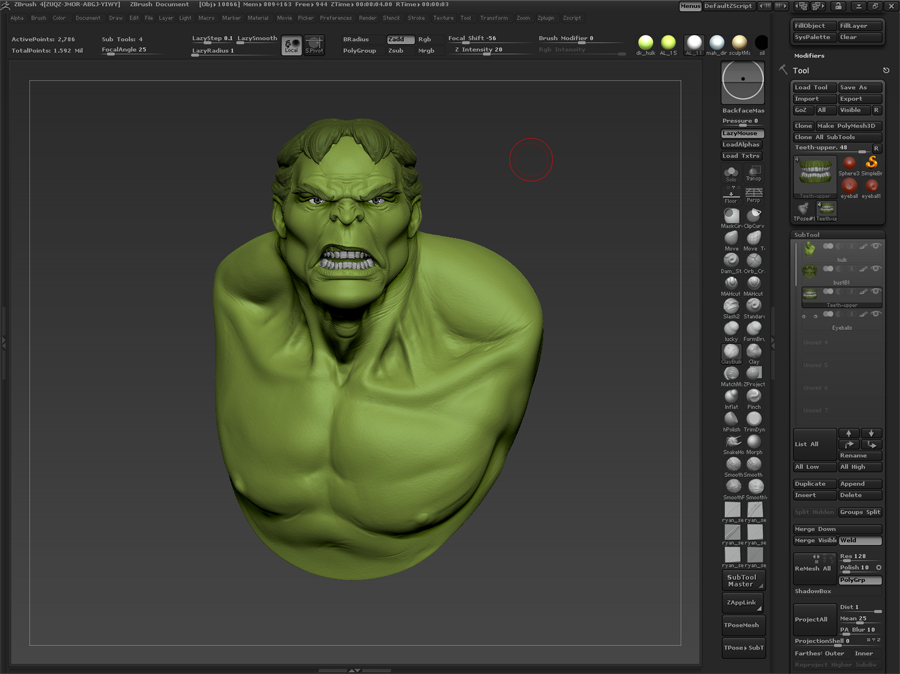Select the Standard brush
This screenshot has height=674, width=900.
(754, 306)
